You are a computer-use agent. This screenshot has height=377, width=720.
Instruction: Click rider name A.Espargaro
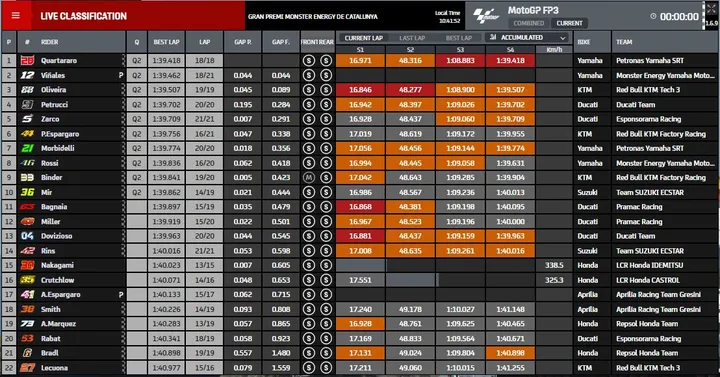coord(60,294)
